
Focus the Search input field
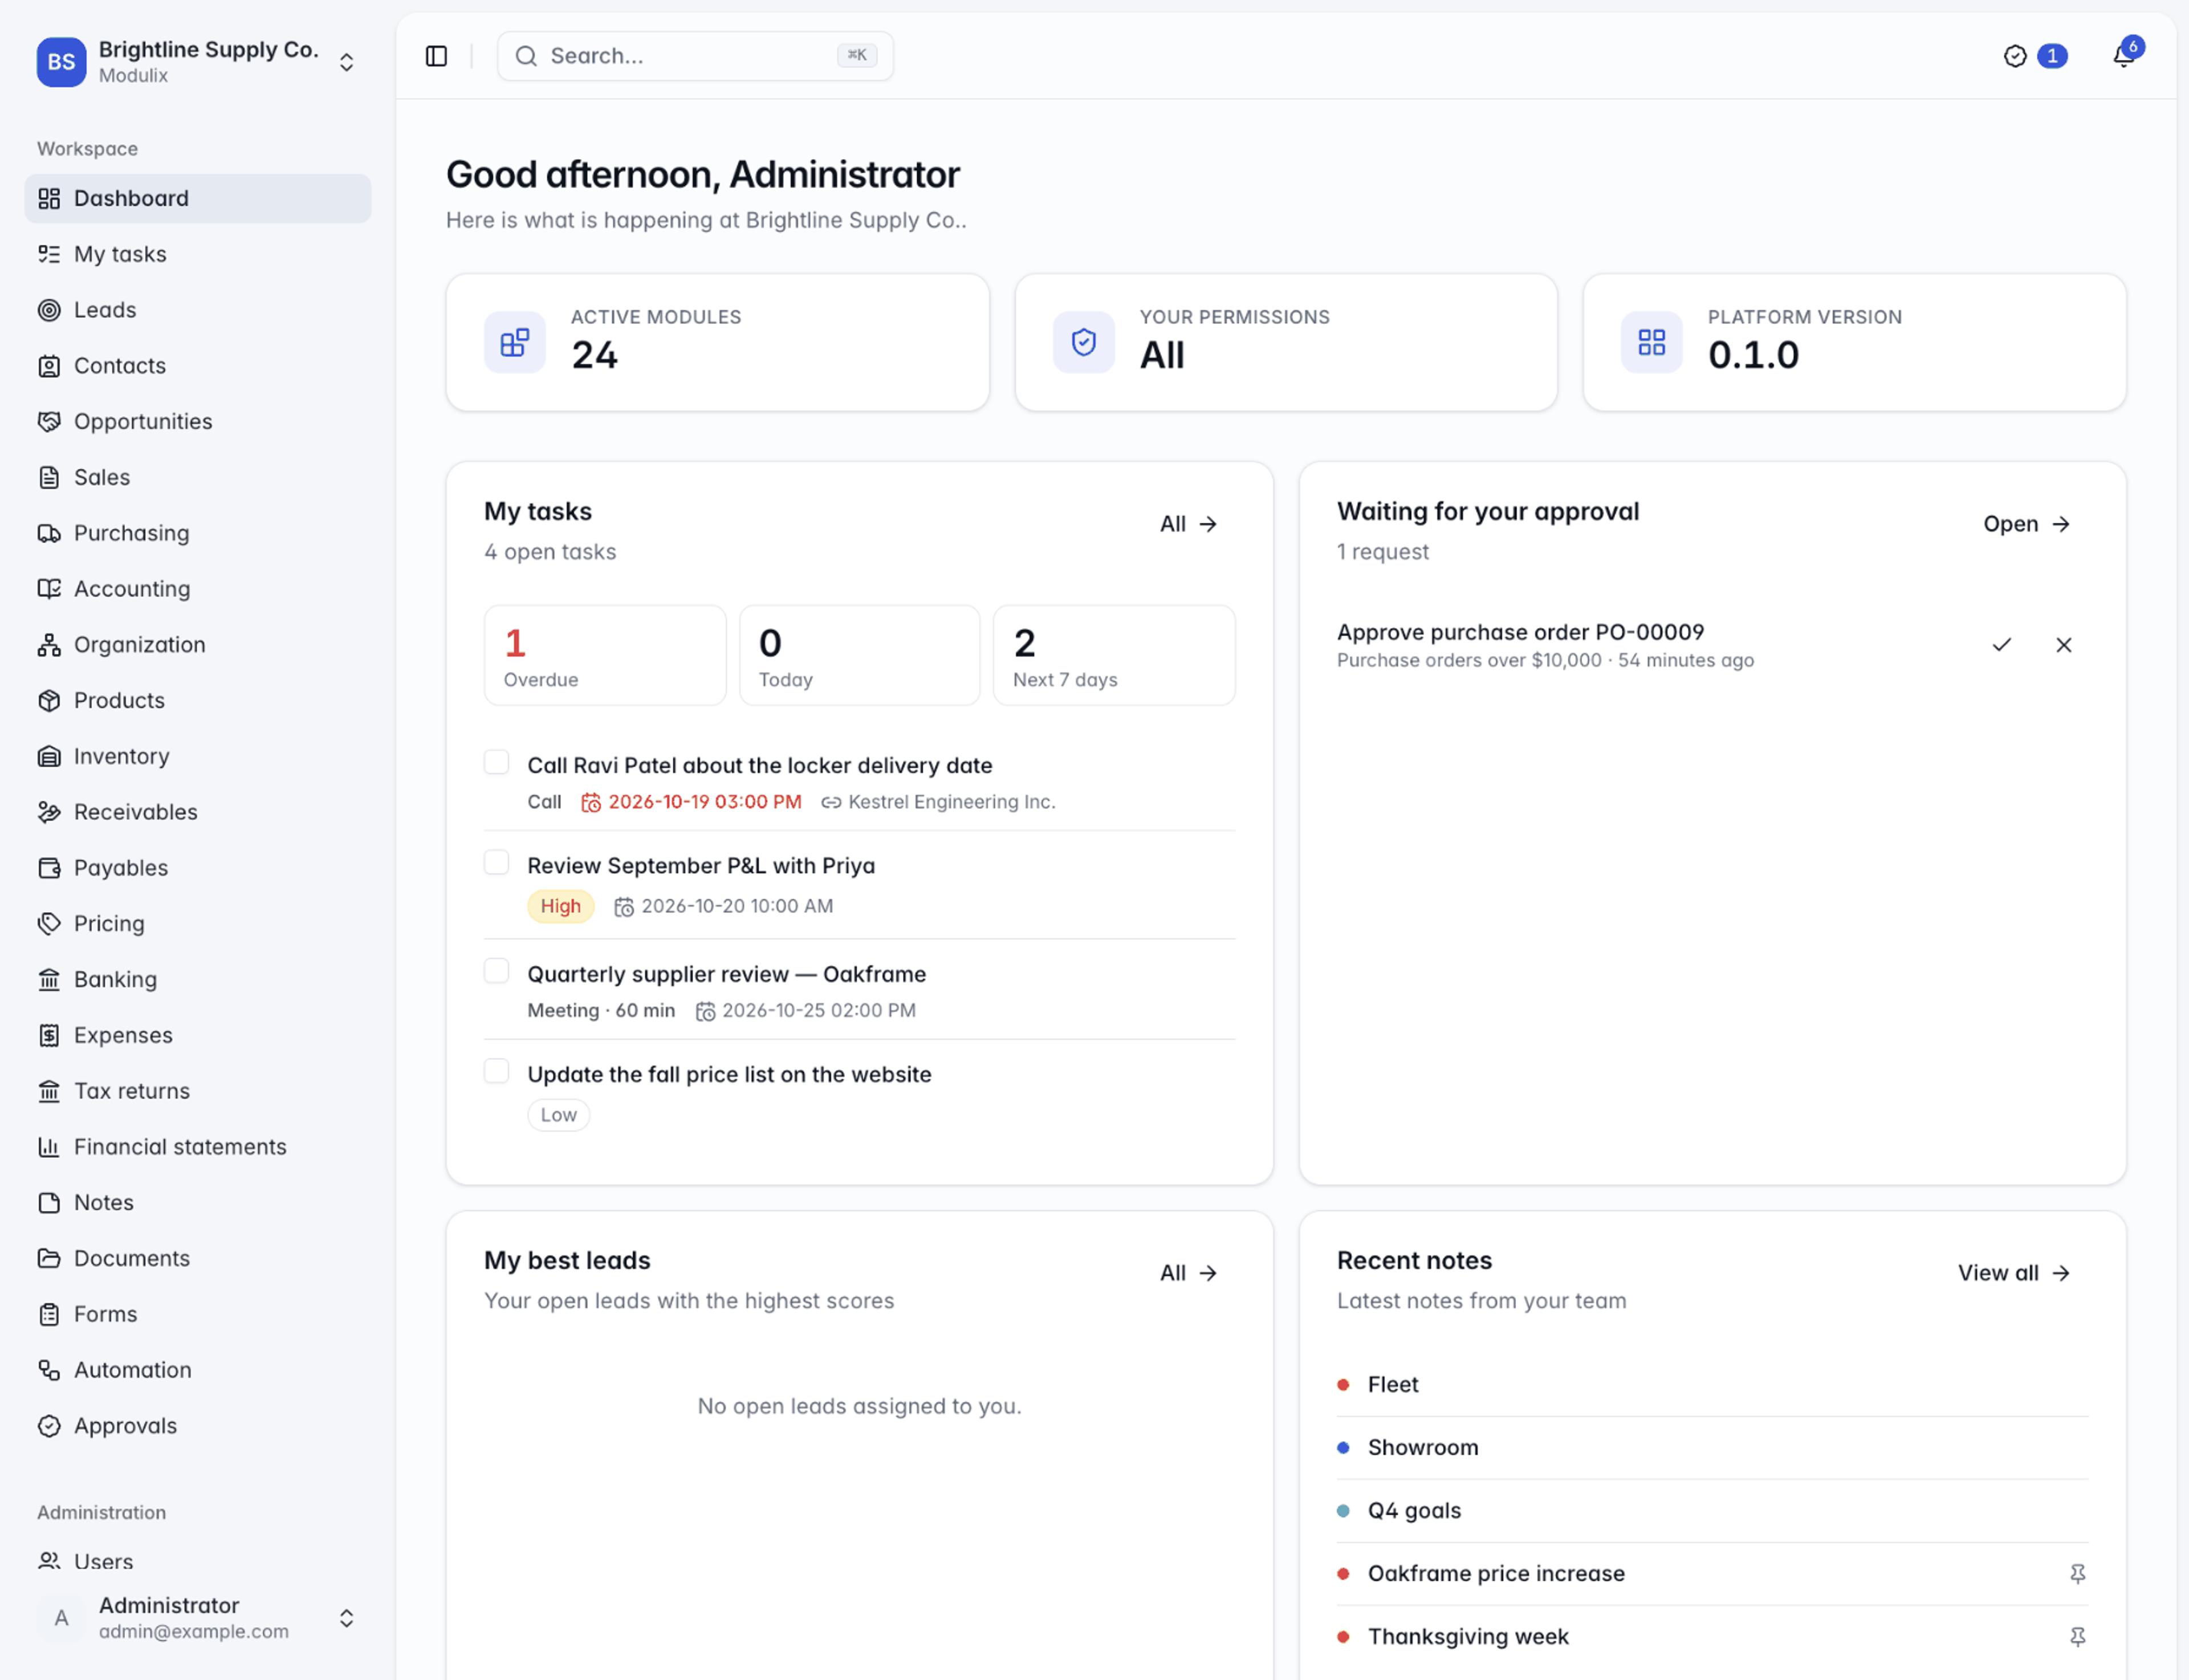[x=695, y=56]
